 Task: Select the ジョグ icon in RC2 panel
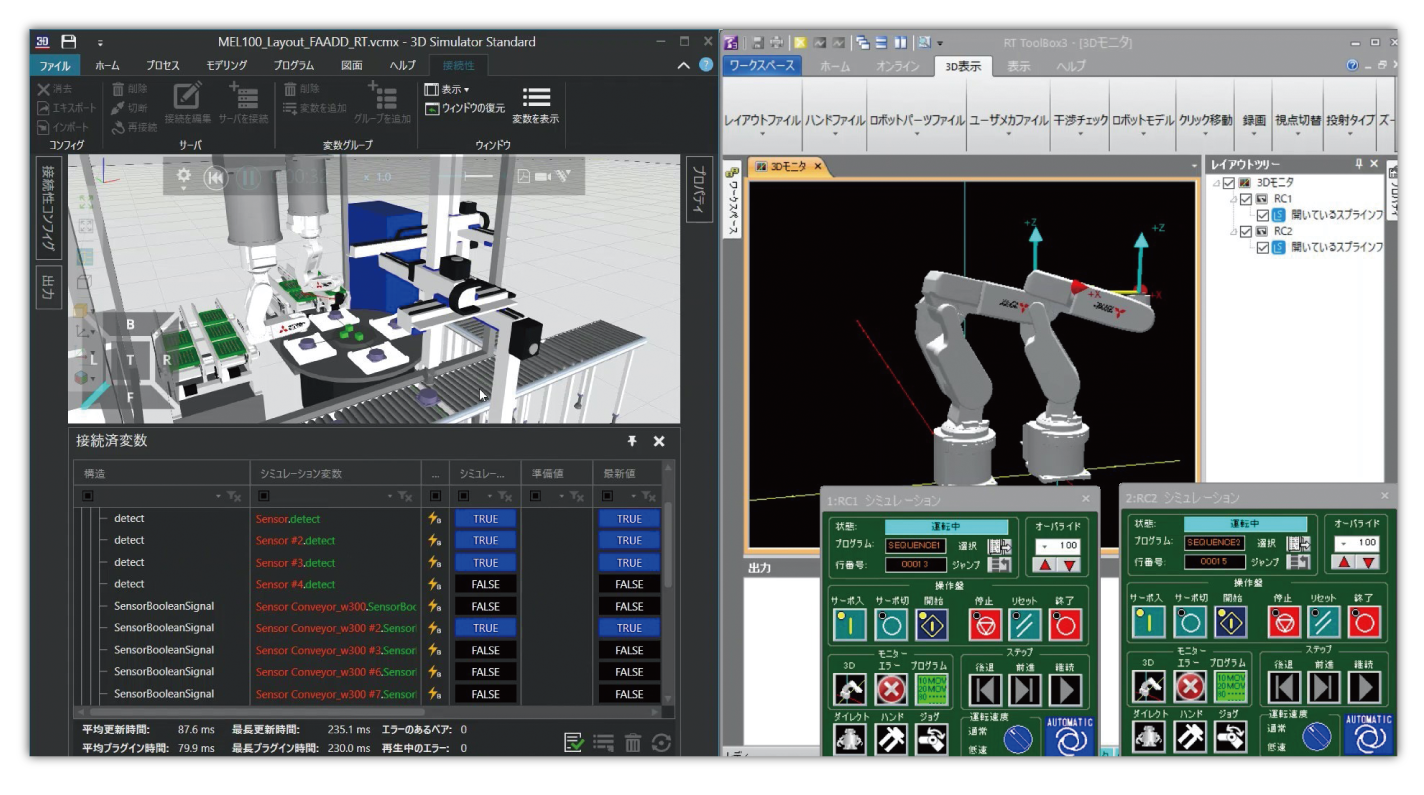click(x=1231, y=737)
